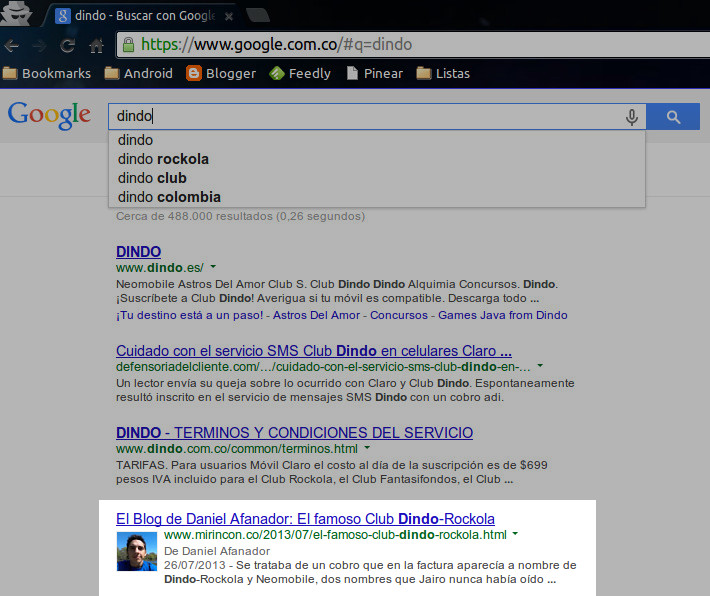The width and height of the screenshot is (710, 596).
Task: Click the Pinear bookmarklet
Action: (x=374, y=73)
